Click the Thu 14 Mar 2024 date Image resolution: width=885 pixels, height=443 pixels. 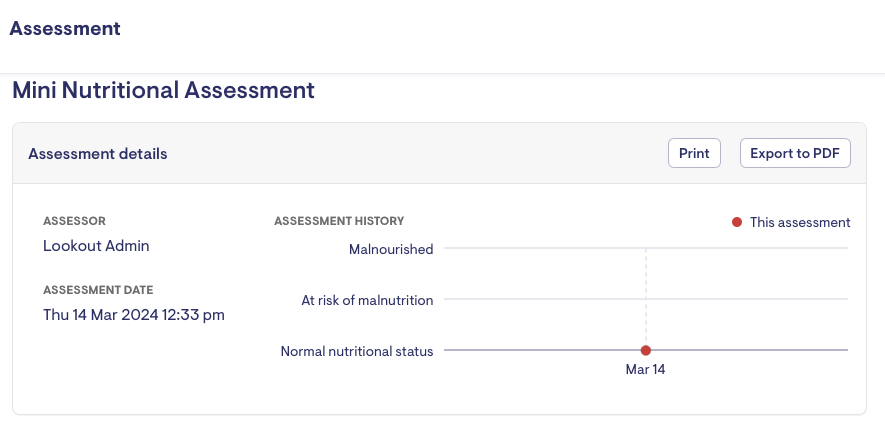[134, 314]
